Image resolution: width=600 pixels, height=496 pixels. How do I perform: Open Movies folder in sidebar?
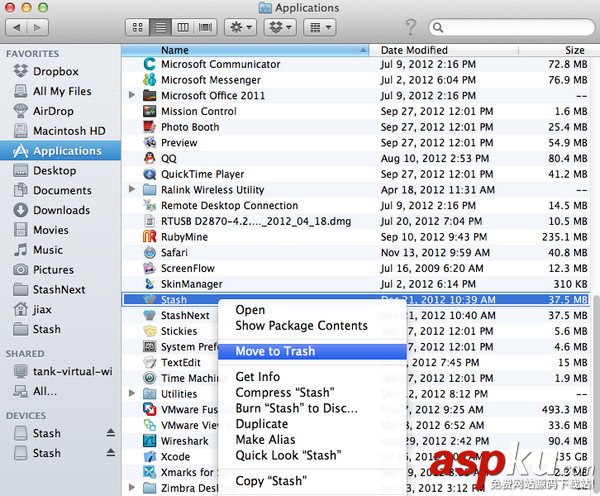(x=60, y=230)
